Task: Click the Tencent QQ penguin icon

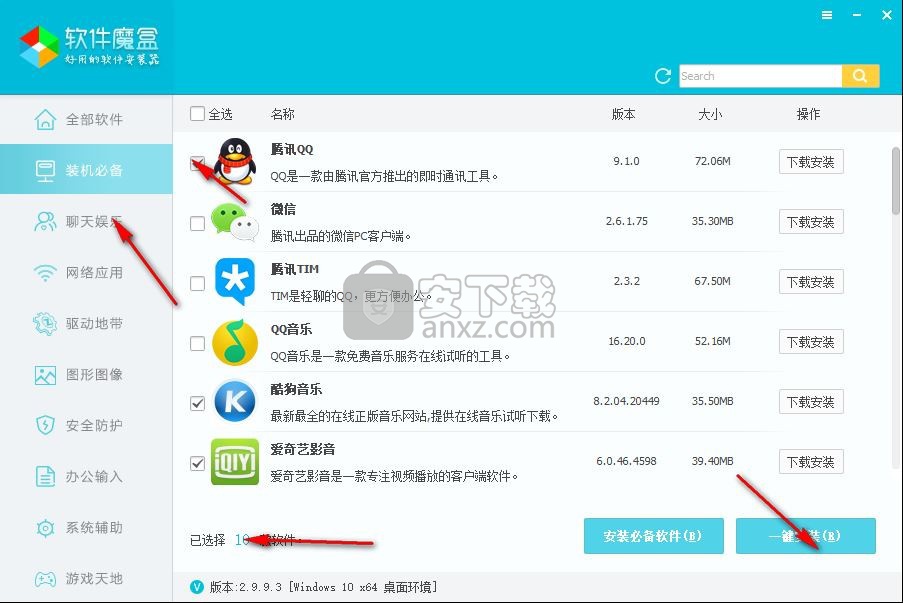Action: pyautogui.click(x=235, y=162)
